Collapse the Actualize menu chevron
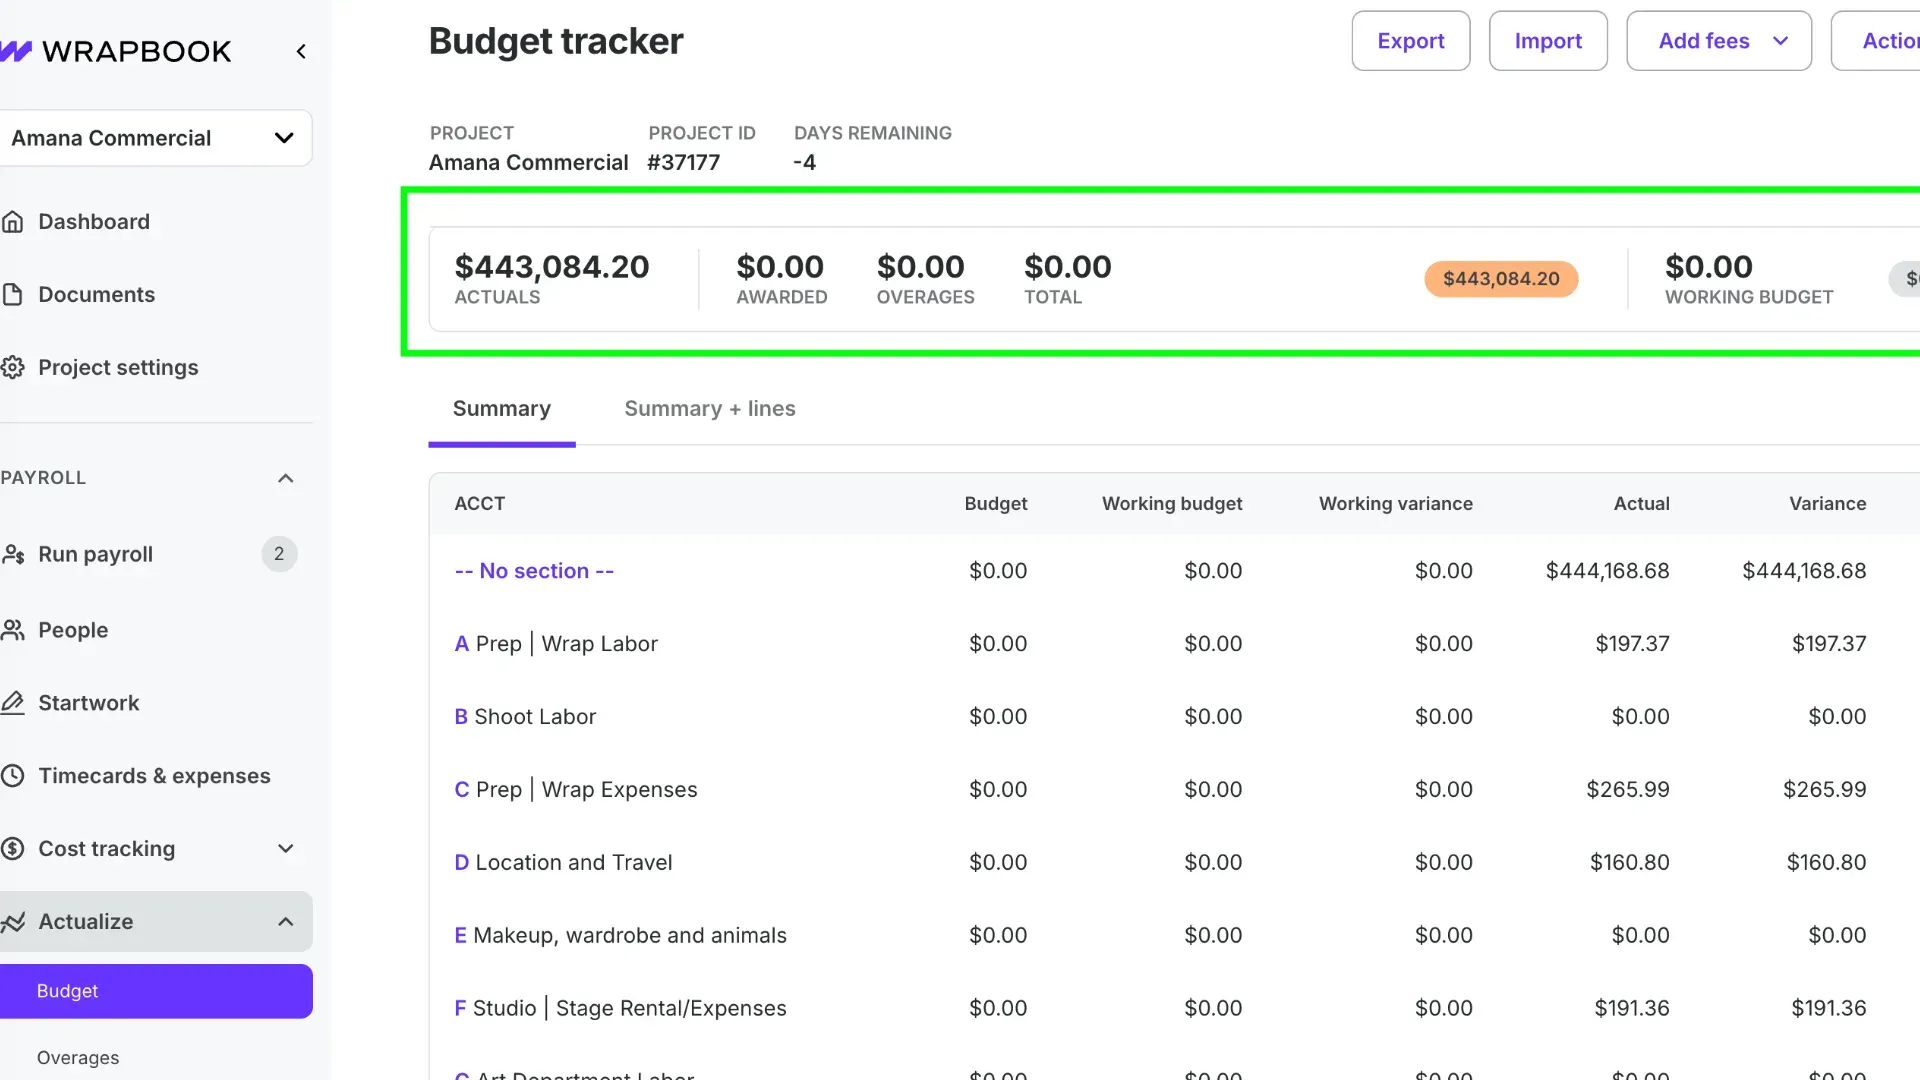The width and height of the screenshot is (1920, 1080). [x=285, y=922]
